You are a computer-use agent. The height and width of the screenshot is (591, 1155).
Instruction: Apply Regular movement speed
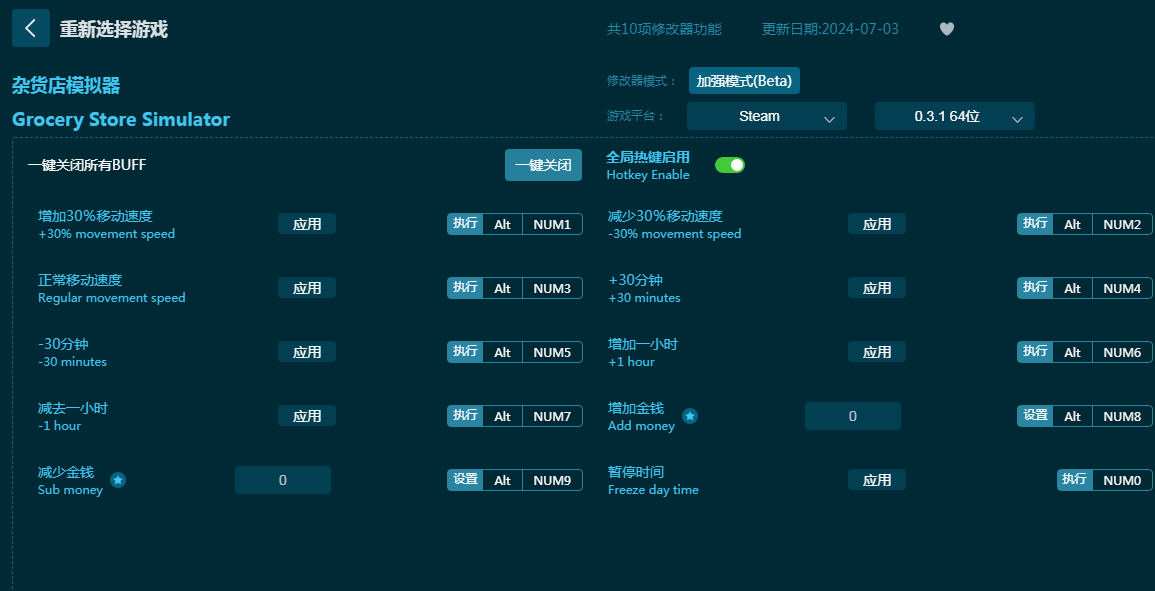pos(307,288)
